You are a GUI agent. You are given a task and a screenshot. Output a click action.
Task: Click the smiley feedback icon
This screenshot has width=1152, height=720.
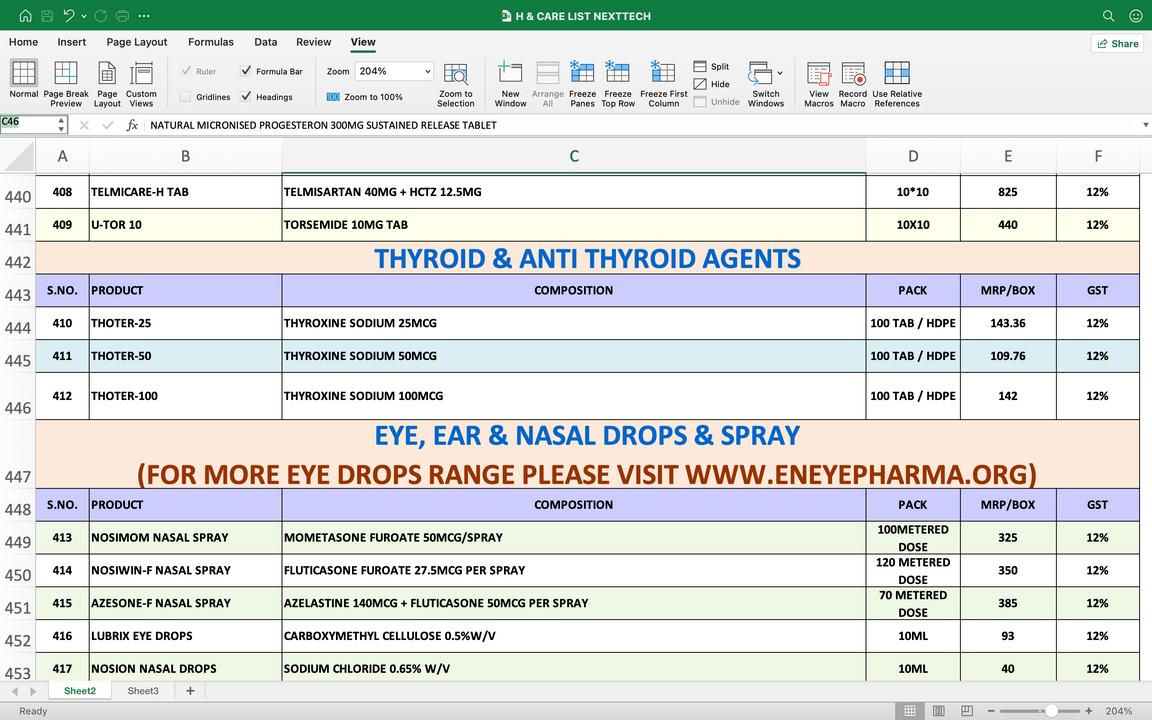point(1135,15)
